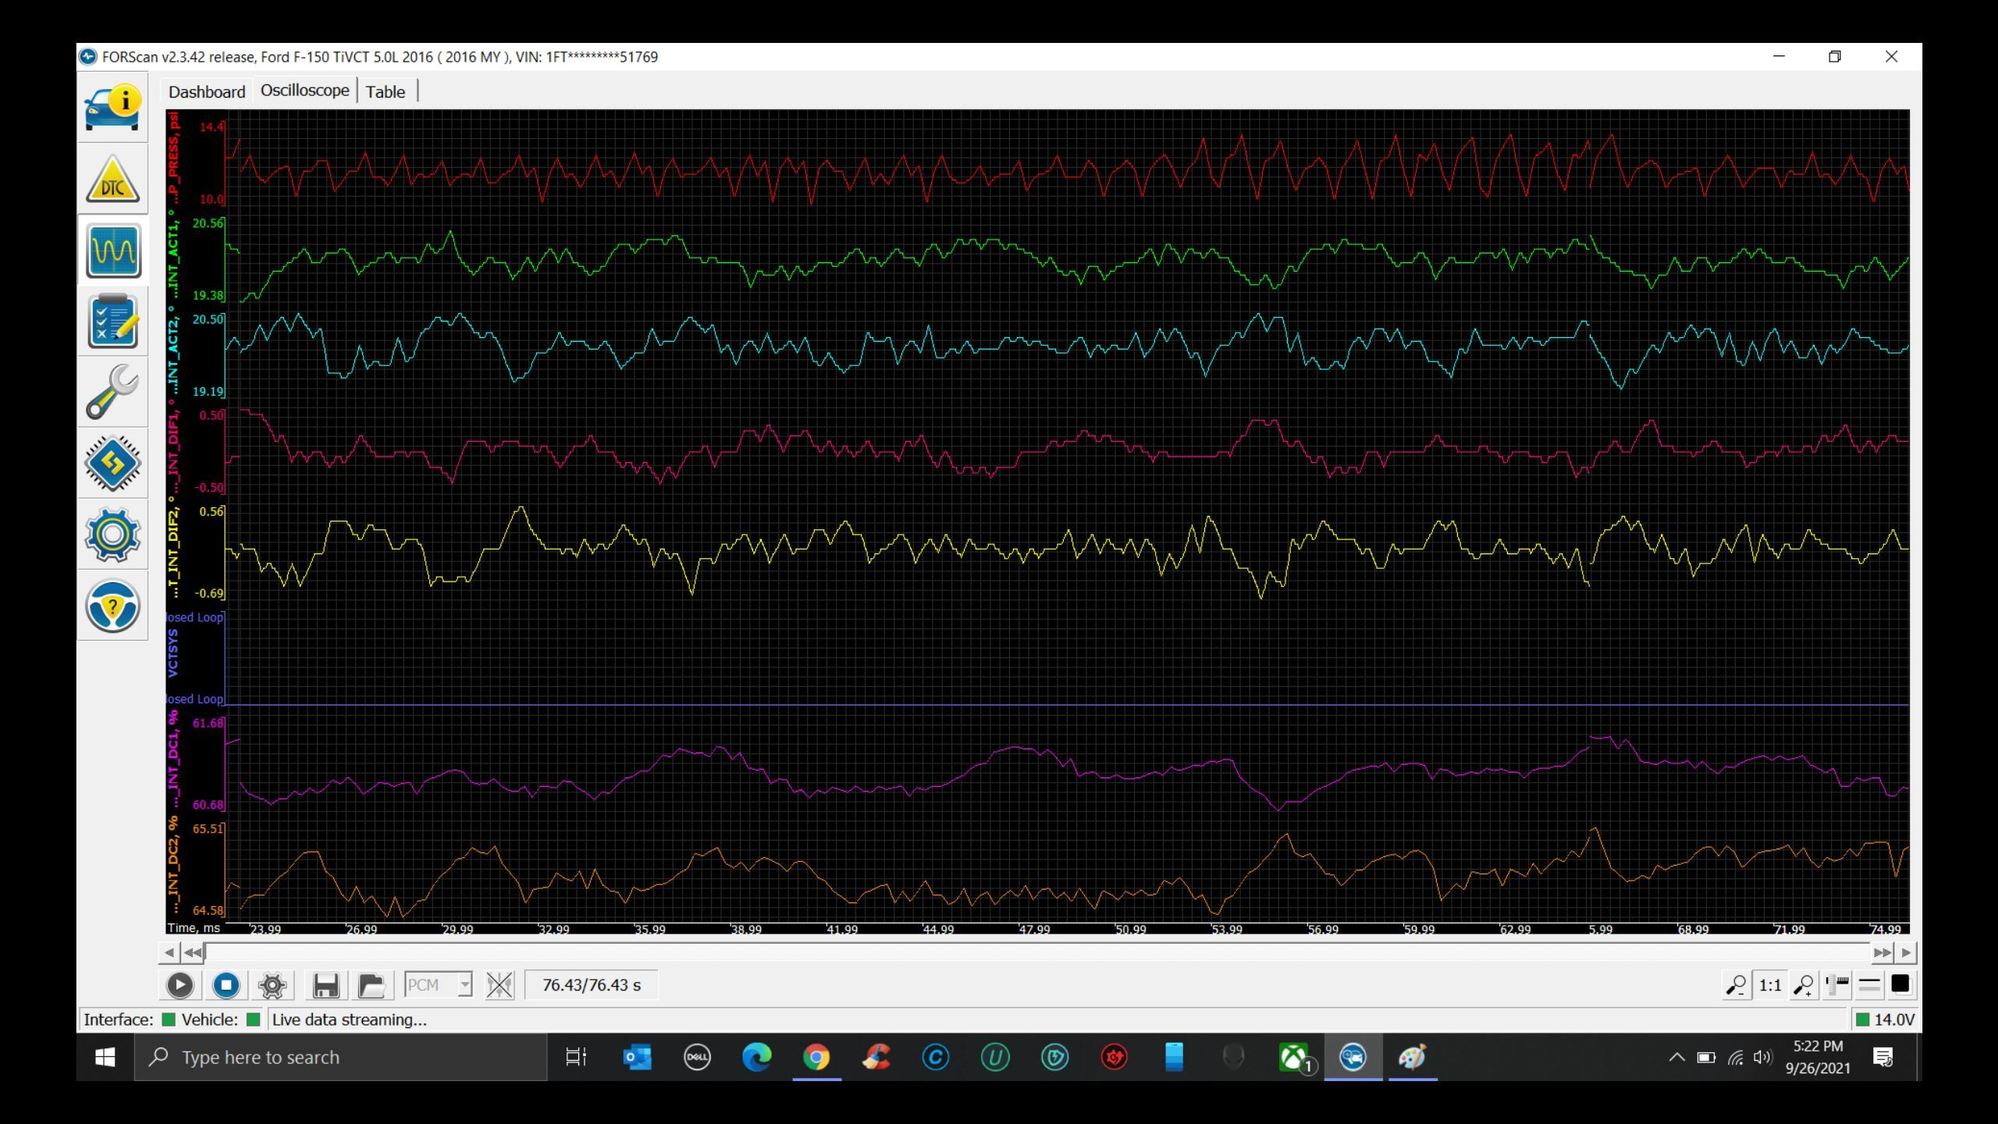Open Google Chrome from the taskbar
The image size is (1998, 1124).
tap(816, 1057)
